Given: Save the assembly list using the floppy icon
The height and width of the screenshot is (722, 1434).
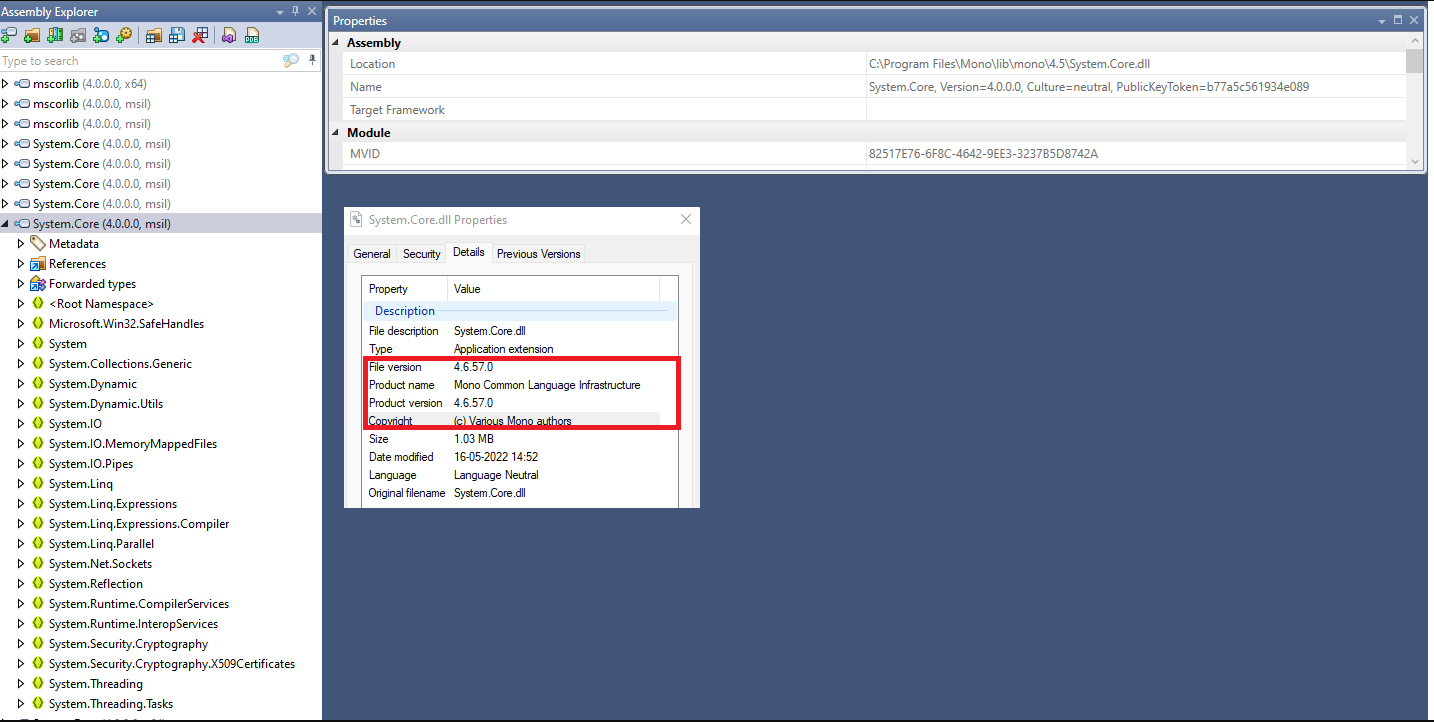Looking at the screenshot, I should tap(176, 35).
